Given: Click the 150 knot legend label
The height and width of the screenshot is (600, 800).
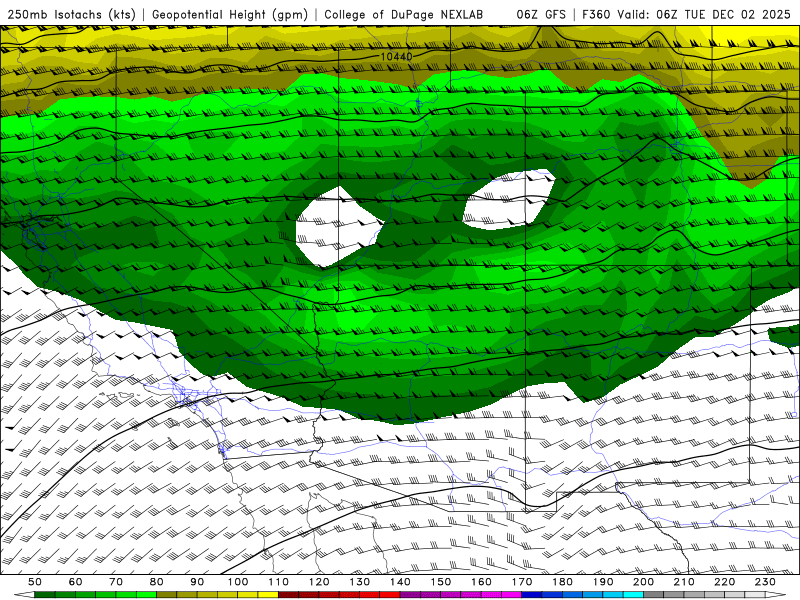Looking at the screenshot, I should click(x=441, y=582).
